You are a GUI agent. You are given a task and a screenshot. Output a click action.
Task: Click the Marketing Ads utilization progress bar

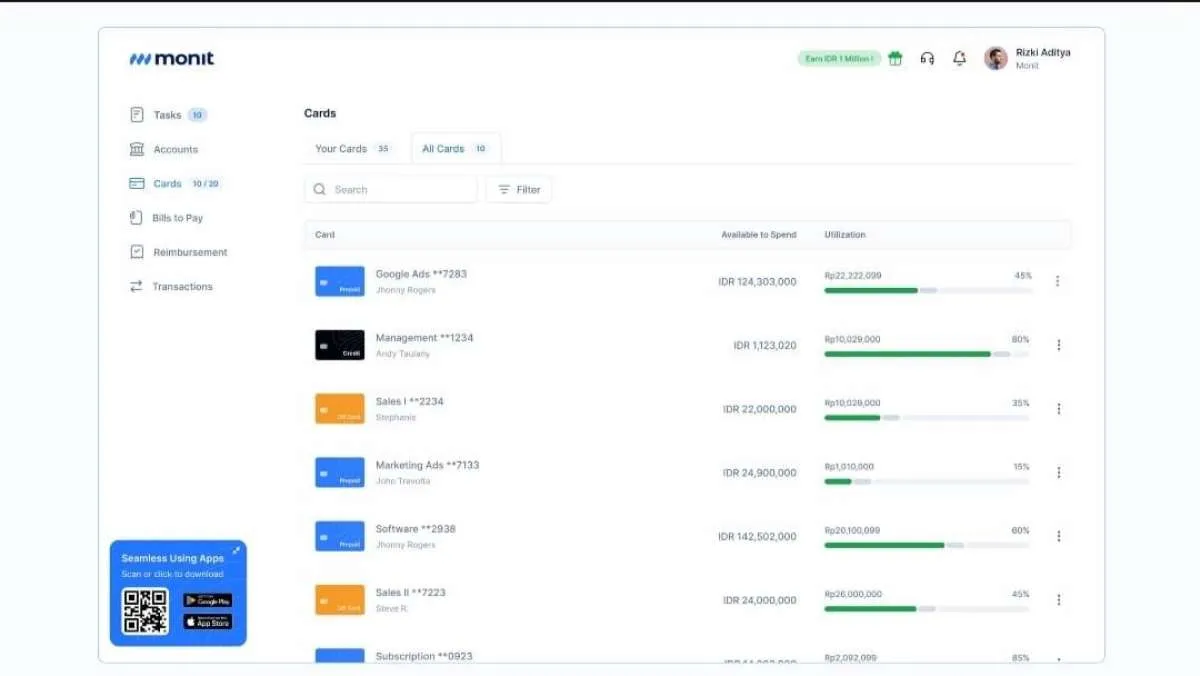(927, 482)
